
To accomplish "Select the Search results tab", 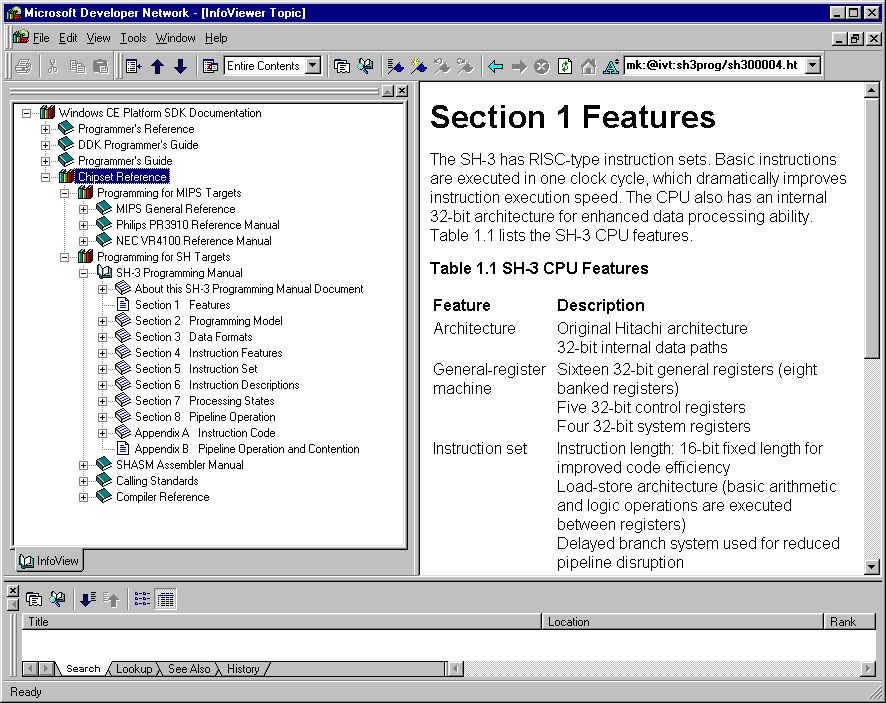I will click(83, 669).
